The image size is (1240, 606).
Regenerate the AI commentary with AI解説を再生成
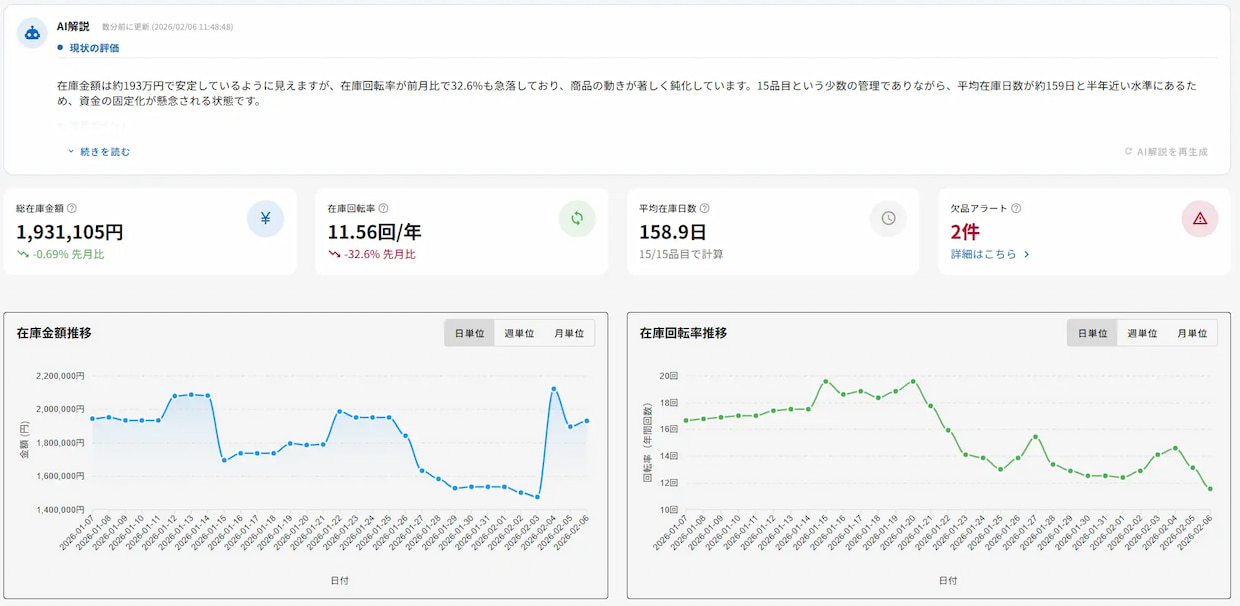pyautogui.click(x=1166, y=152)
